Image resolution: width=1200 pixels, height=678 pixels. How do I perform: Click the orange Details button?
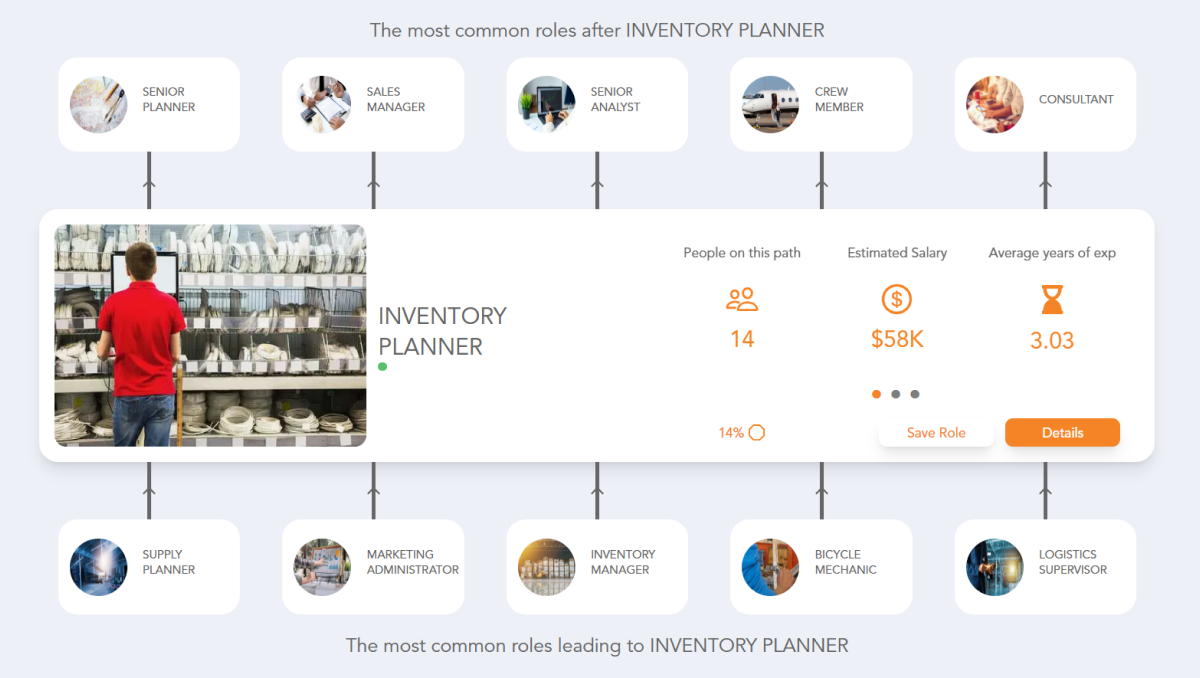tap(1062, 432)
